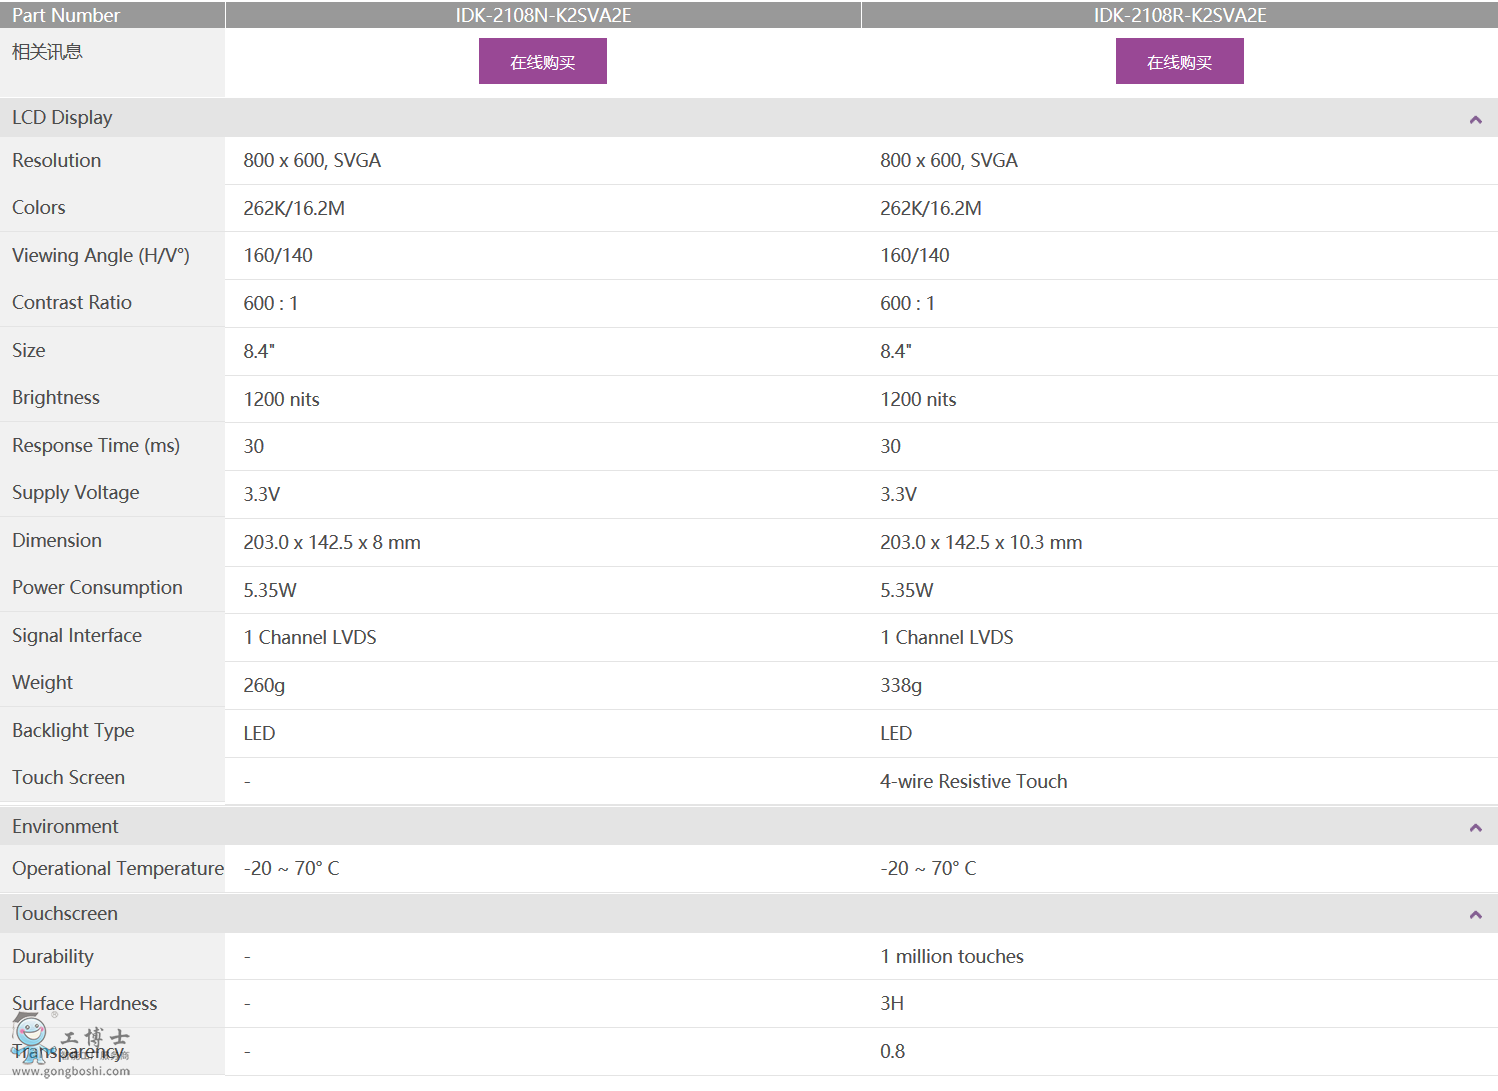Select the IDK-2108N-K2SVA2E column header

(x=543, y=15)
